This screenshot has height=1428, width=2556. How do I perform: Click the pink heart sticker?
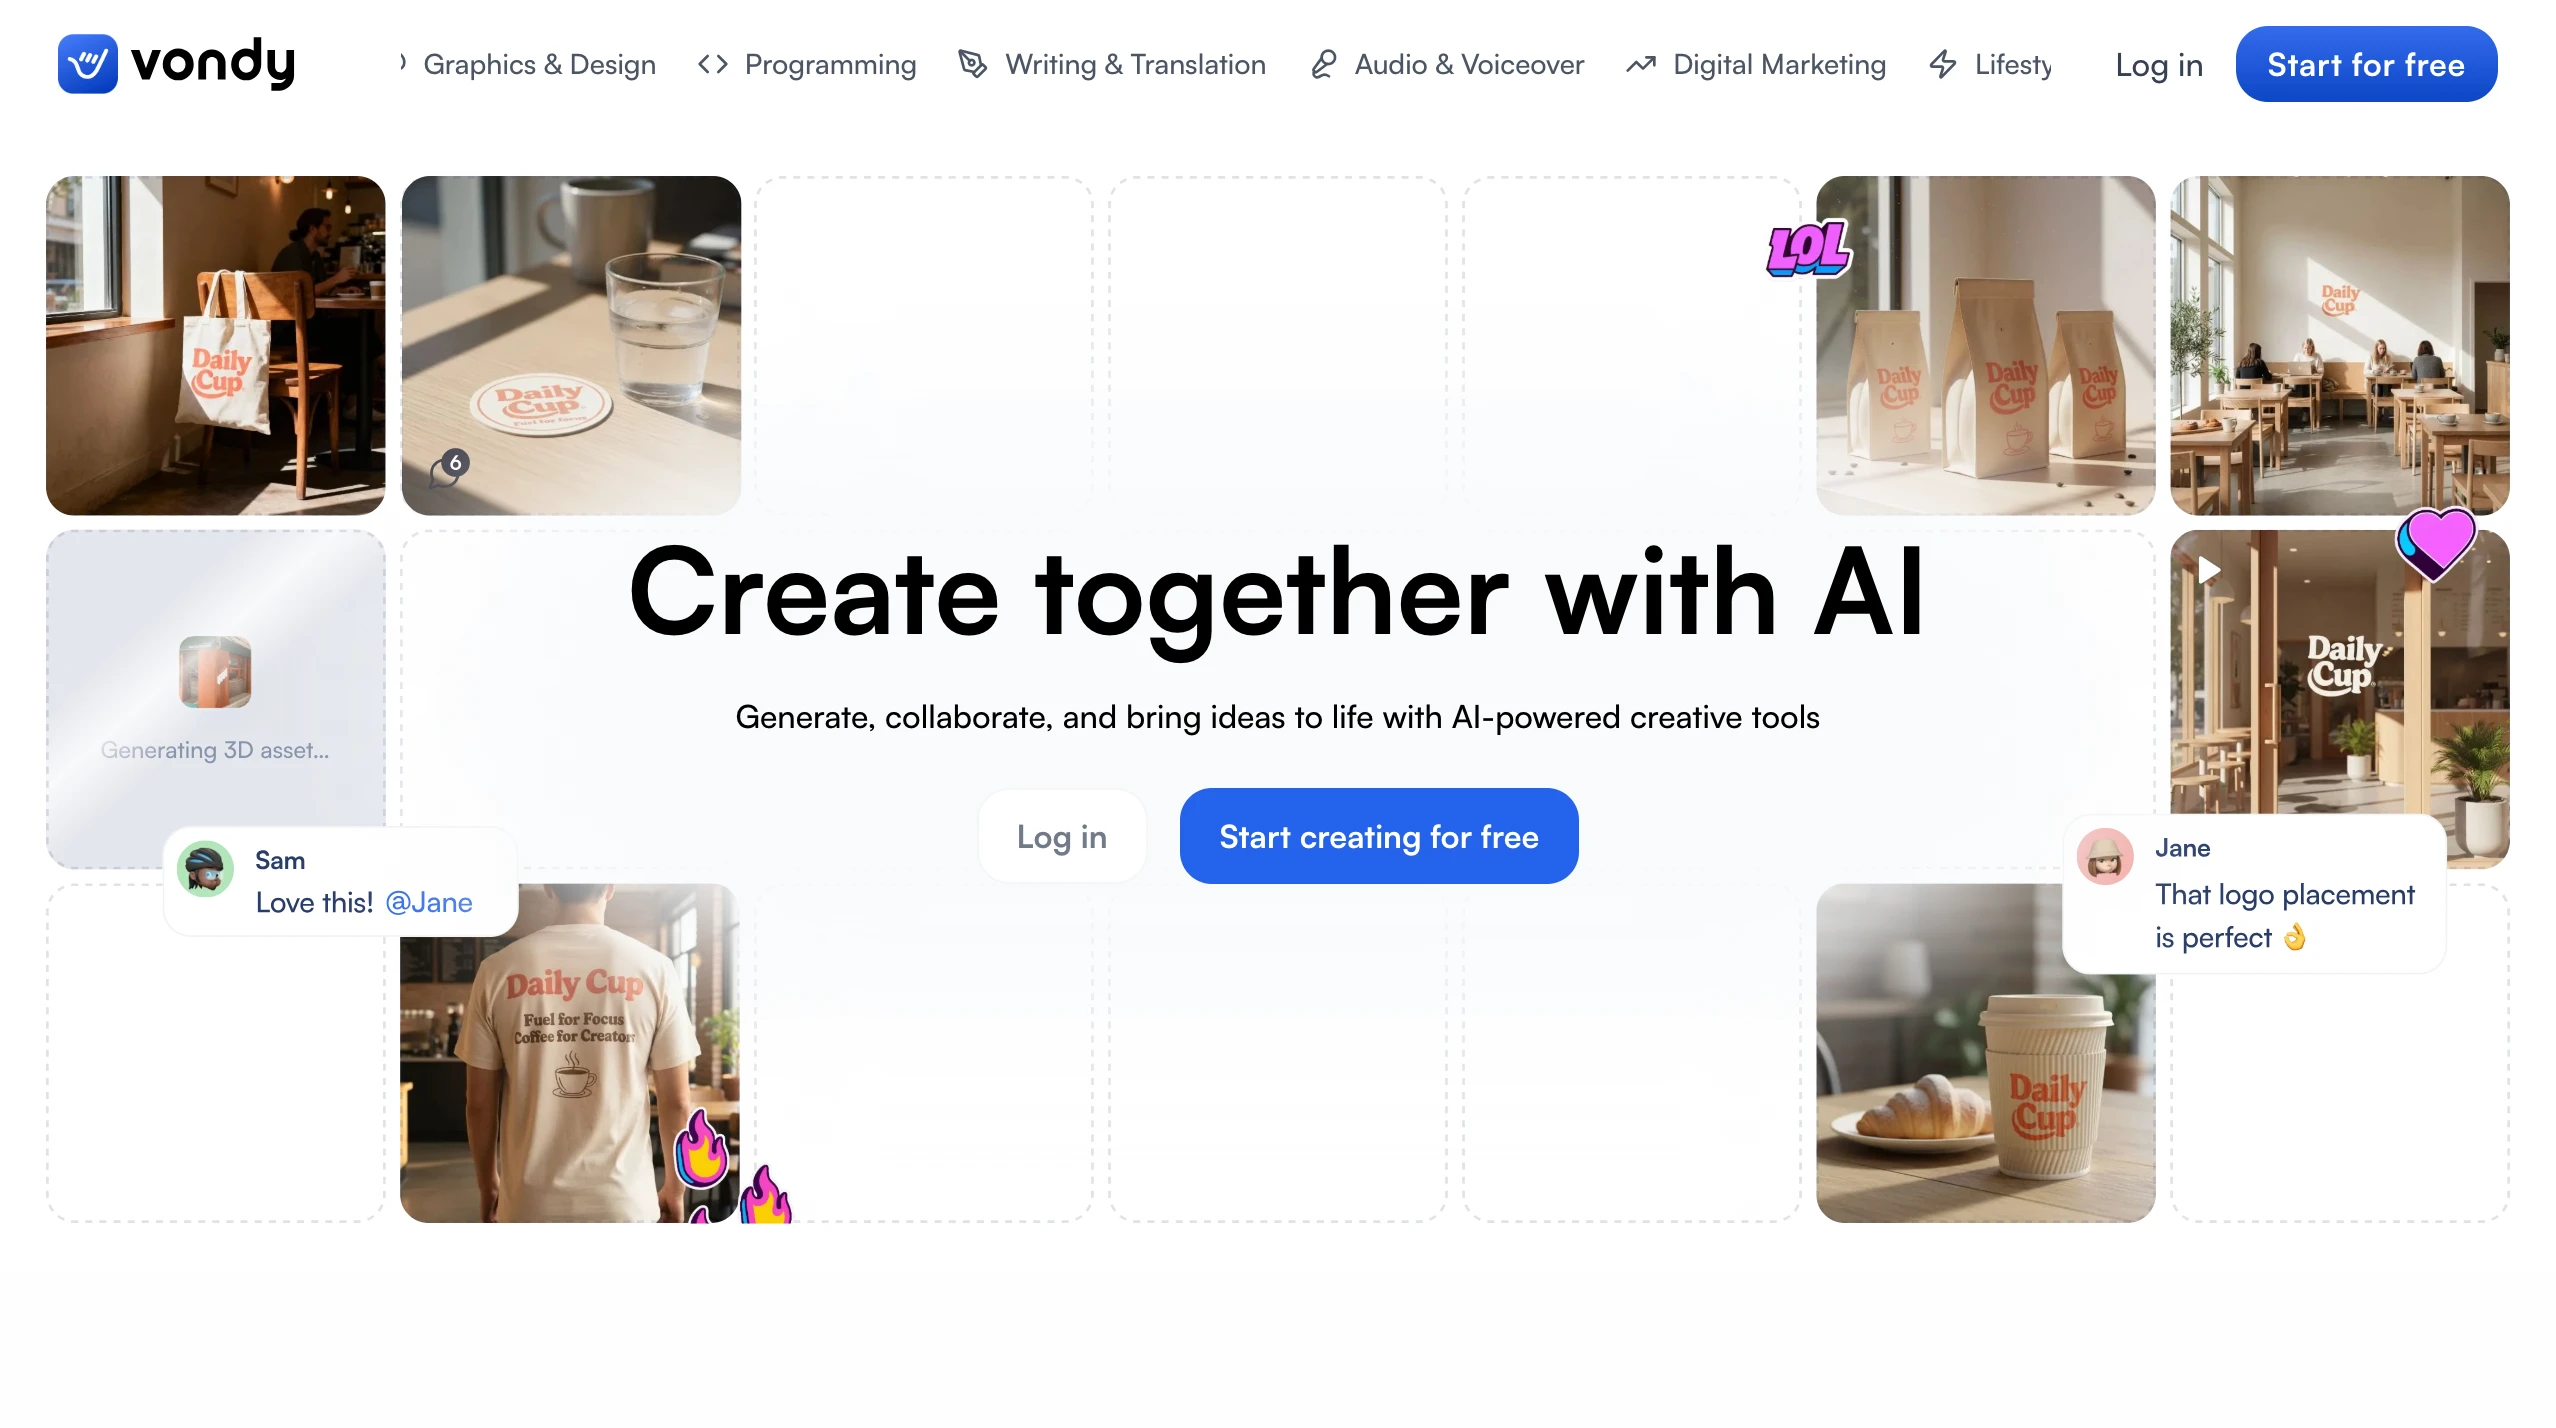tap(2436, 543)
